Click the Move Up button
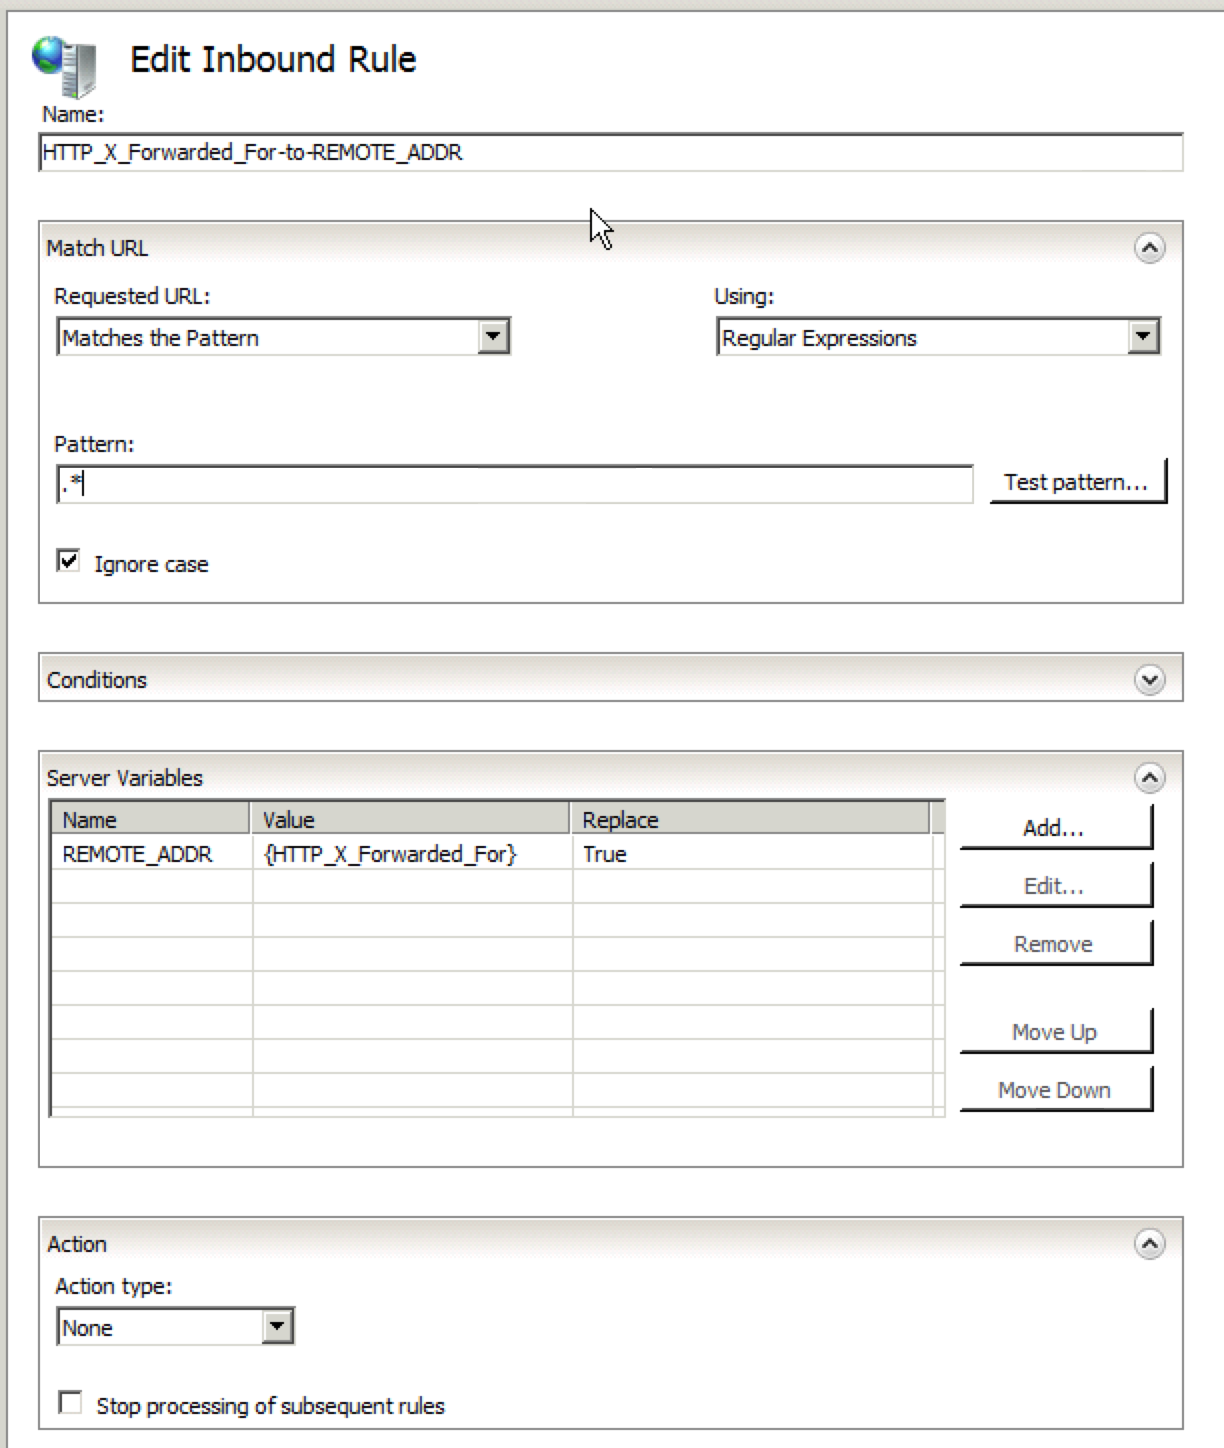This screenshot has width=1224, height=1448. coord(1056,1032)
